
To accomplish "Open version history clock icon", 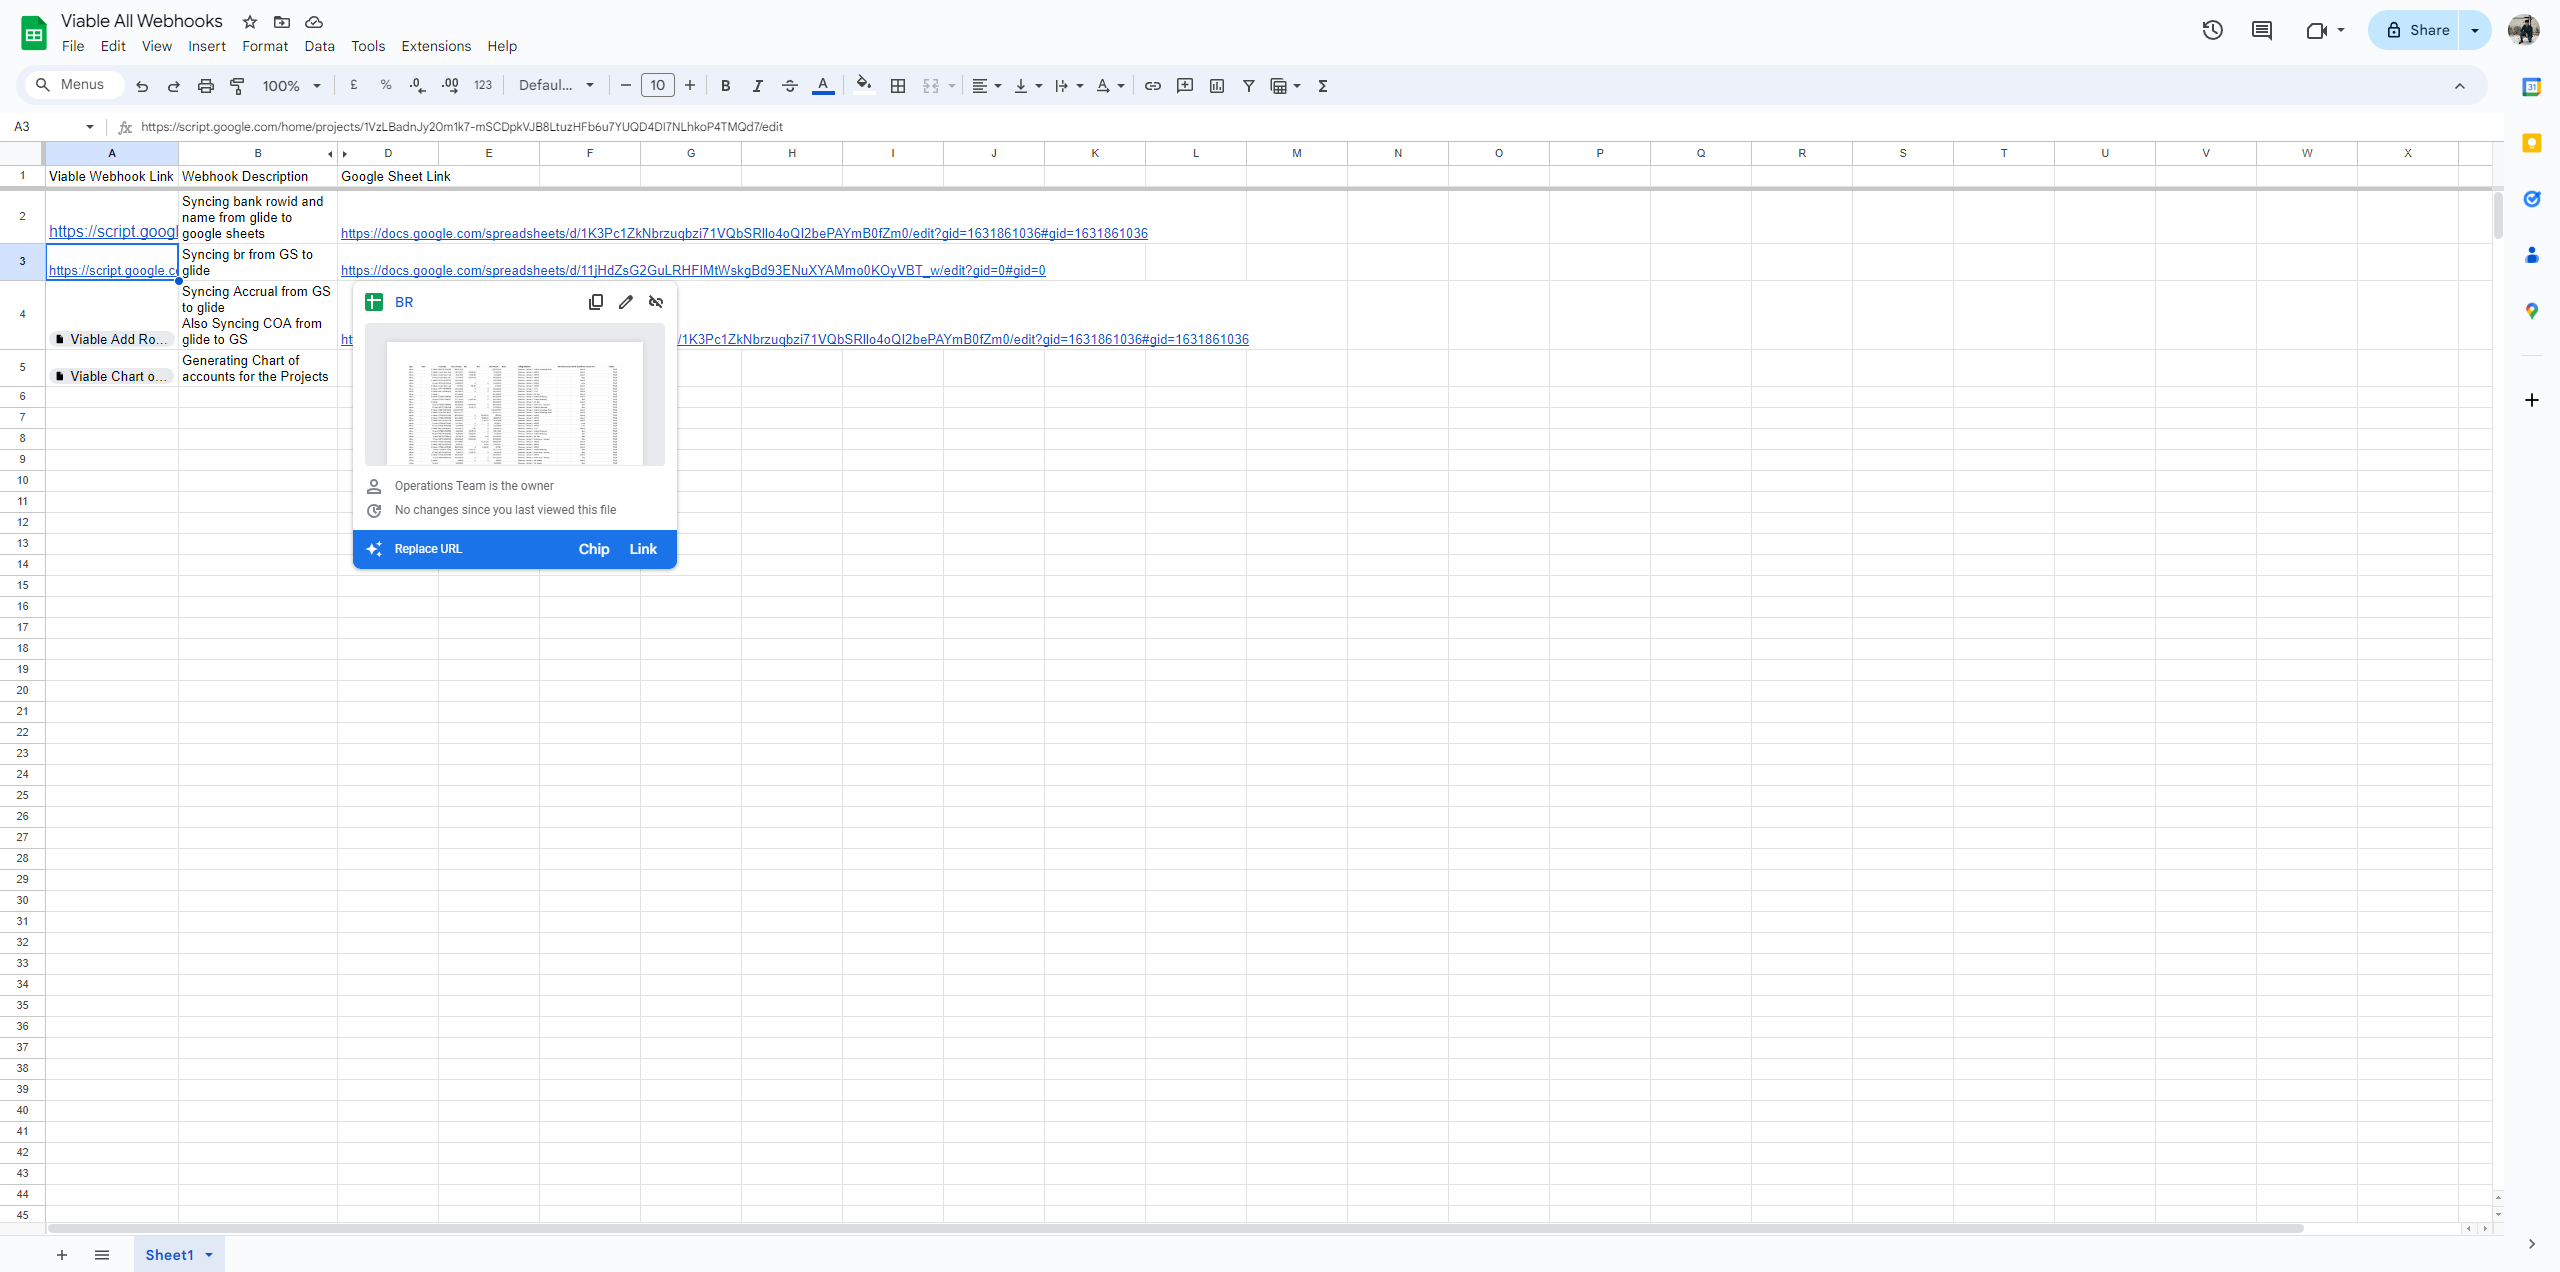I will pos(2213,30).
